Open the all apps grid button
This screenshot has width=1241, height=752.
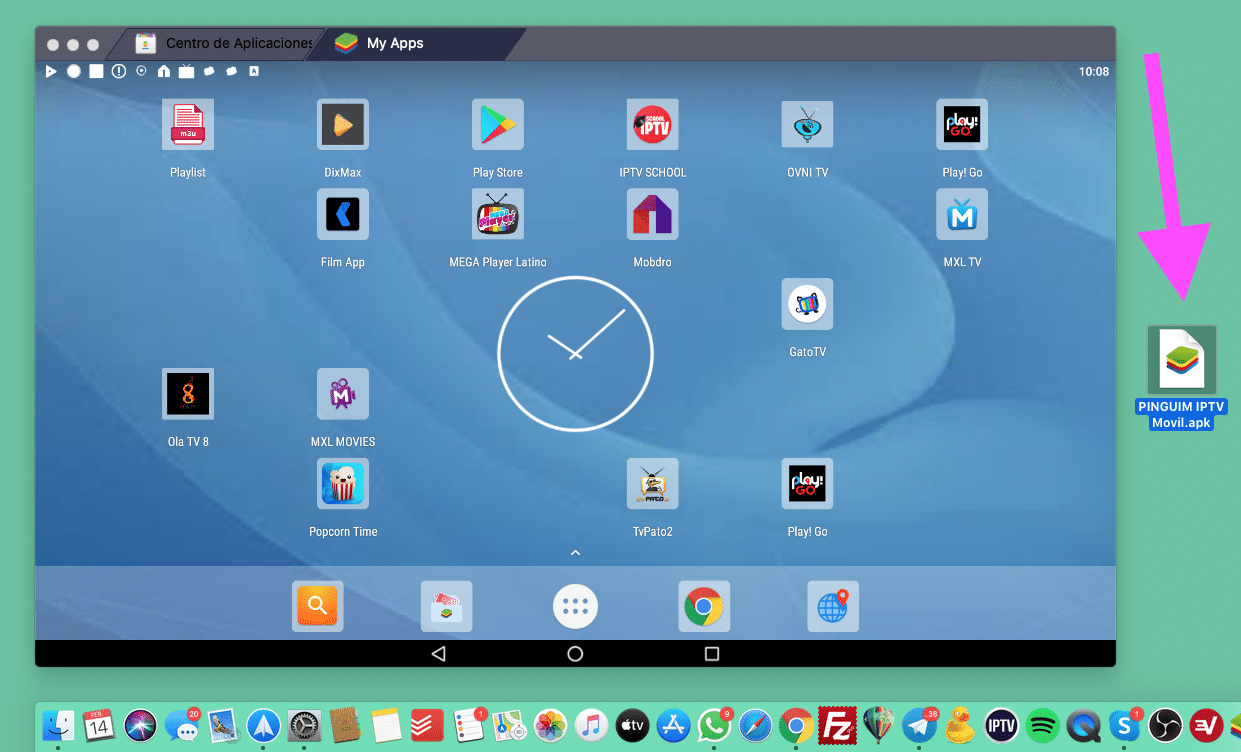[x=575, y=606]
